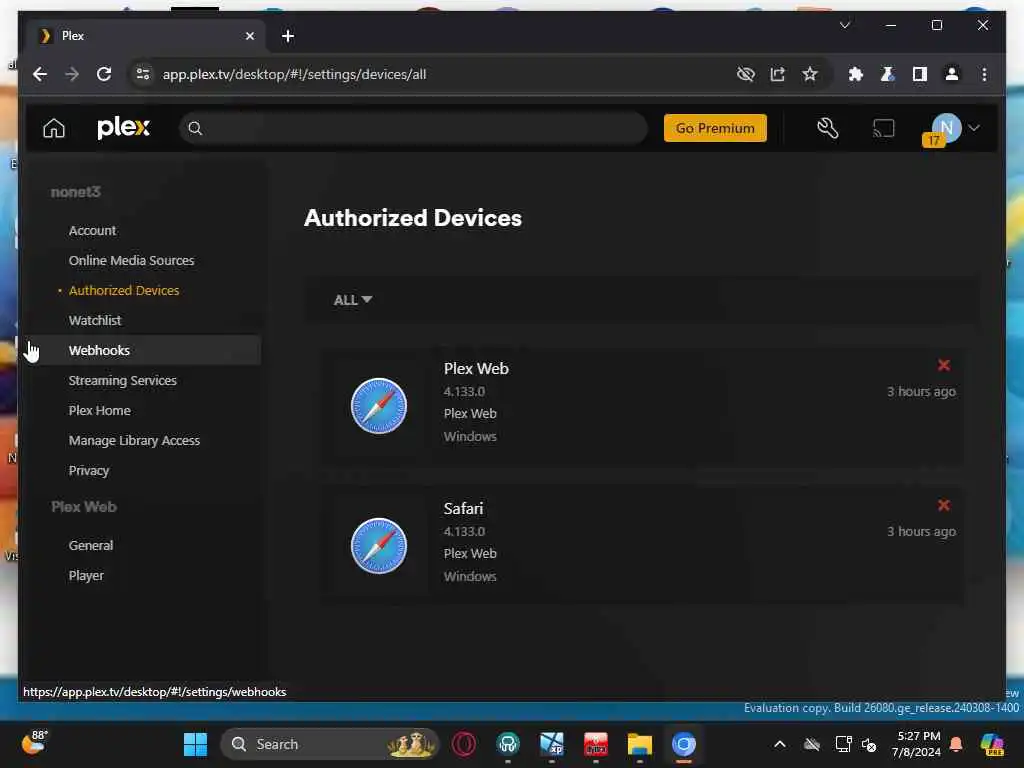Toggle the browser side panel
Image resolution: width=1024 pixels, height=768 pixels.
[x=920, y=74]
